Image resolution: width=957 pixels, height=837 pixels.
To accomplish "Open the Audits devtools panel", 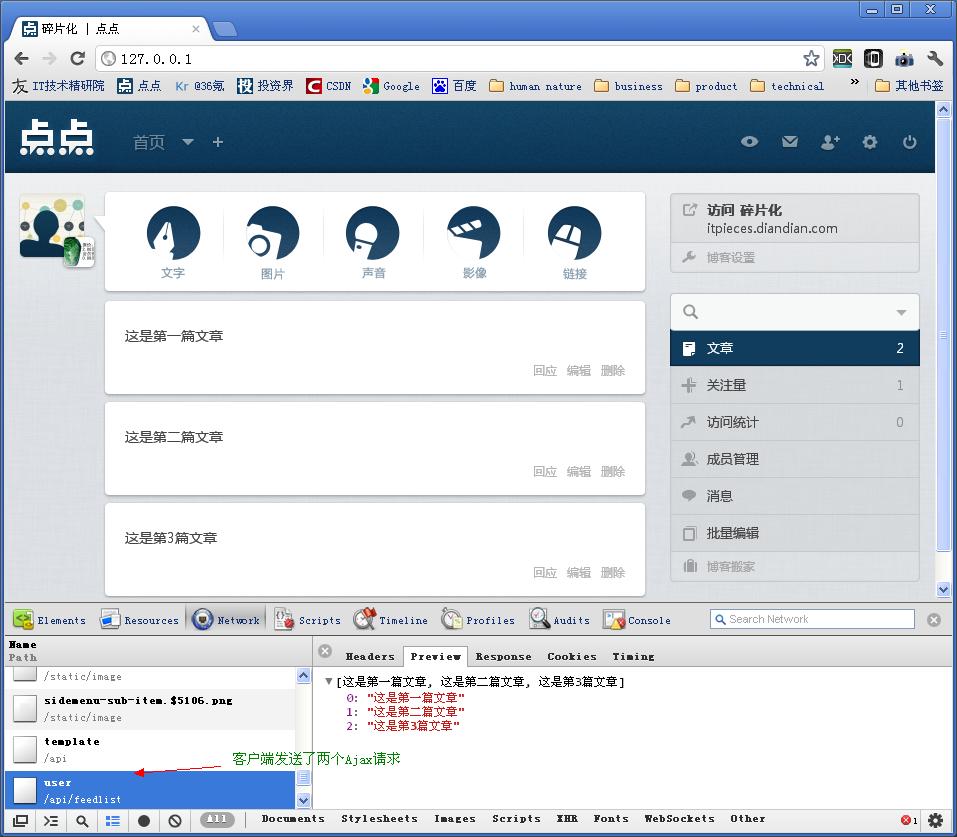I will (x=560, y=620).
